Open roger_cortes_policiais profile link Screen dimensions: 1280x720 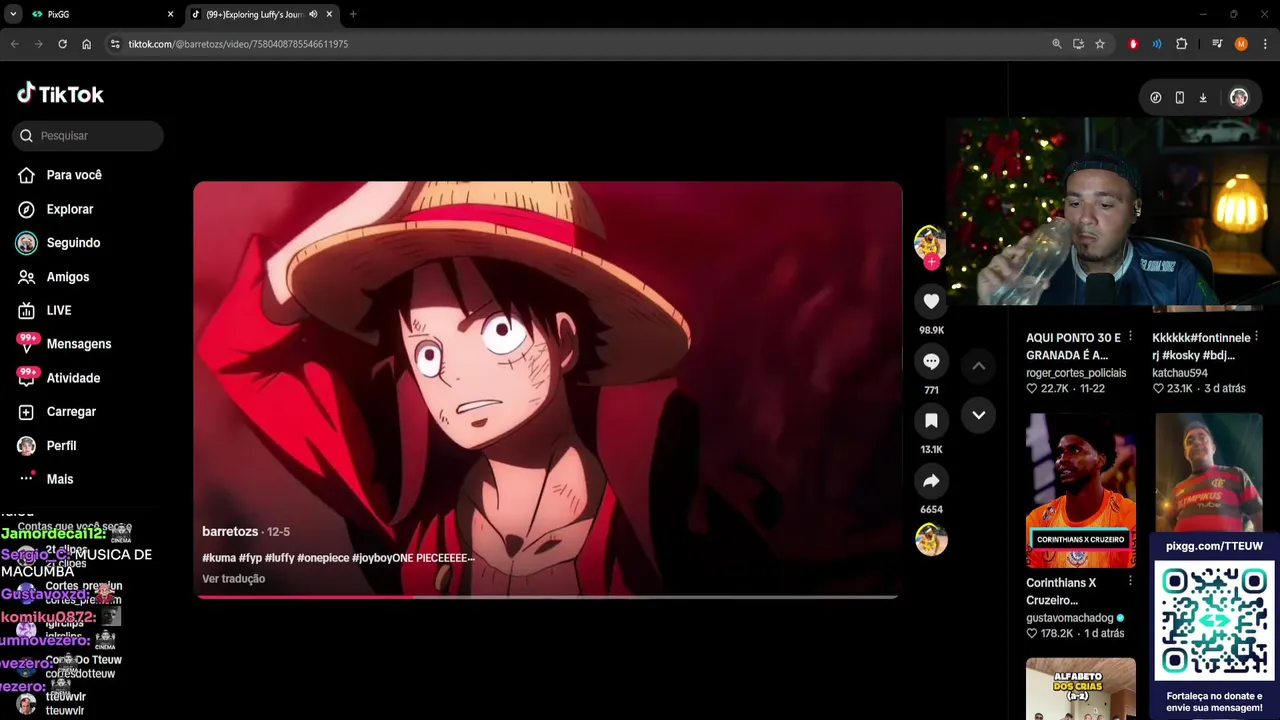click(x=1076, y=373)
